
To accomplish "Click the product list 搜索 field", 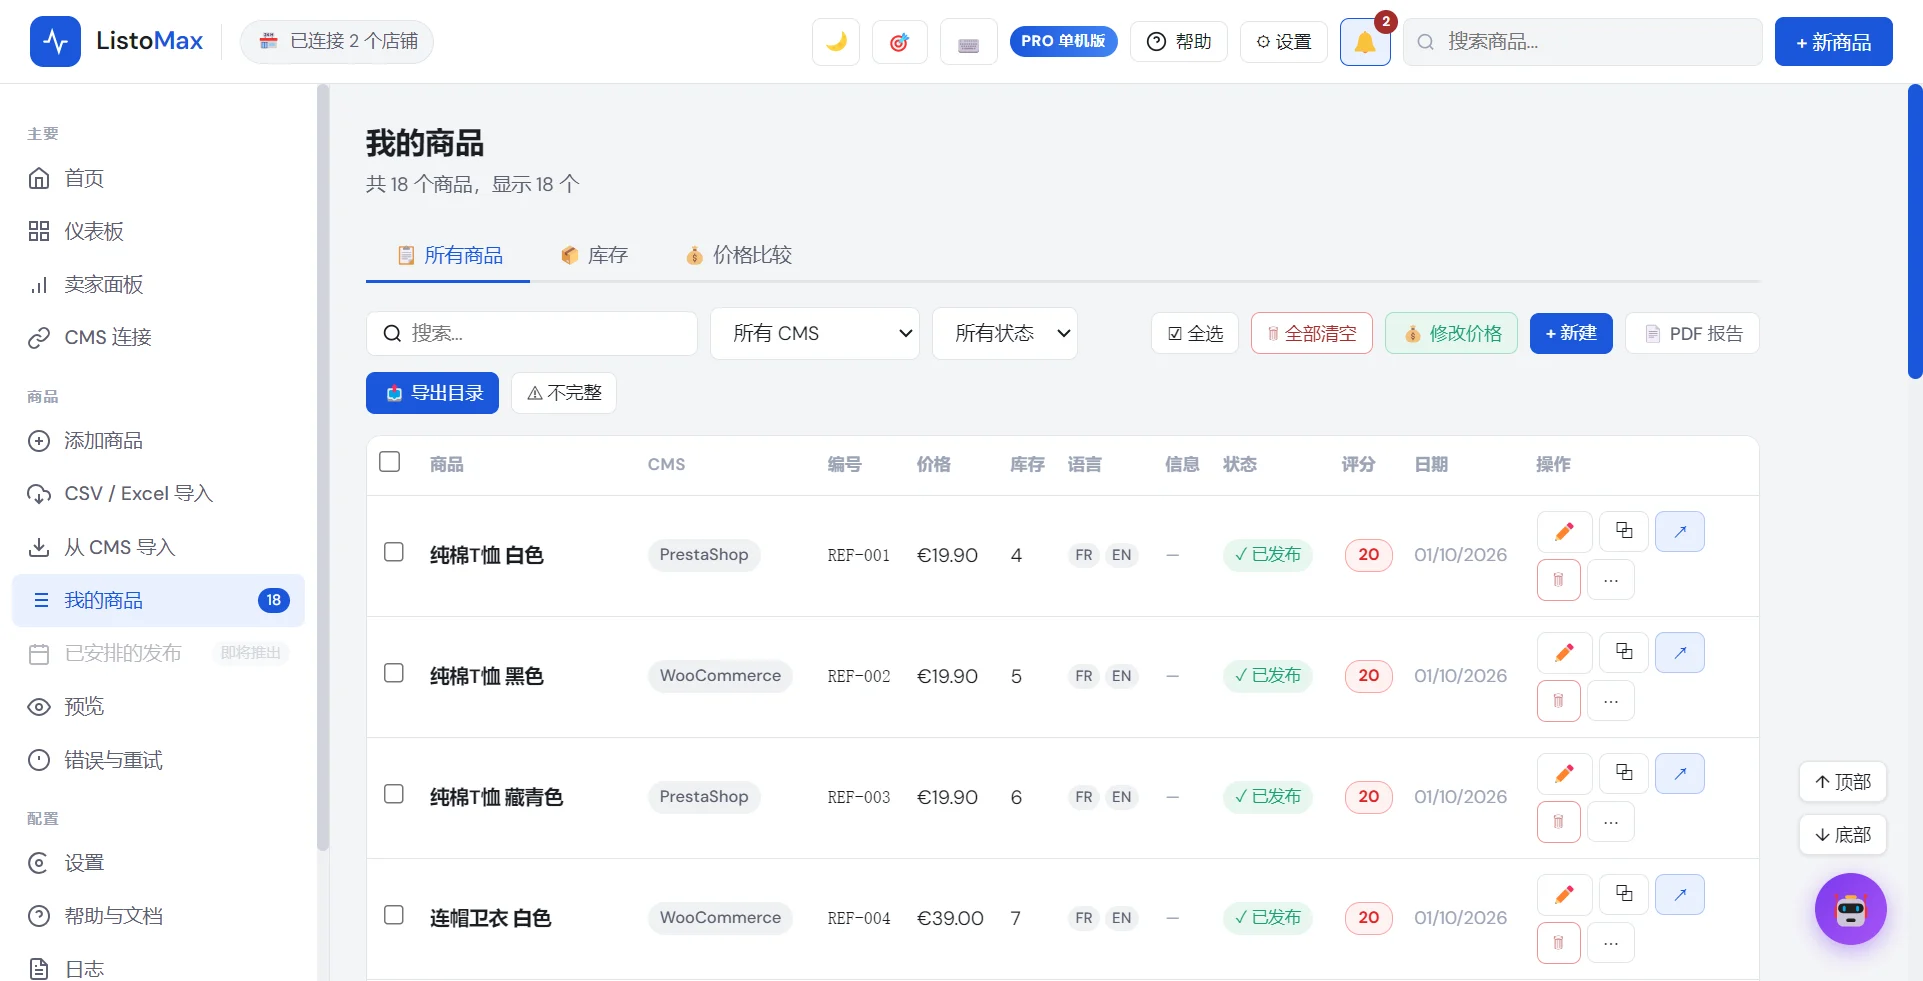I will tap(532, 333).
